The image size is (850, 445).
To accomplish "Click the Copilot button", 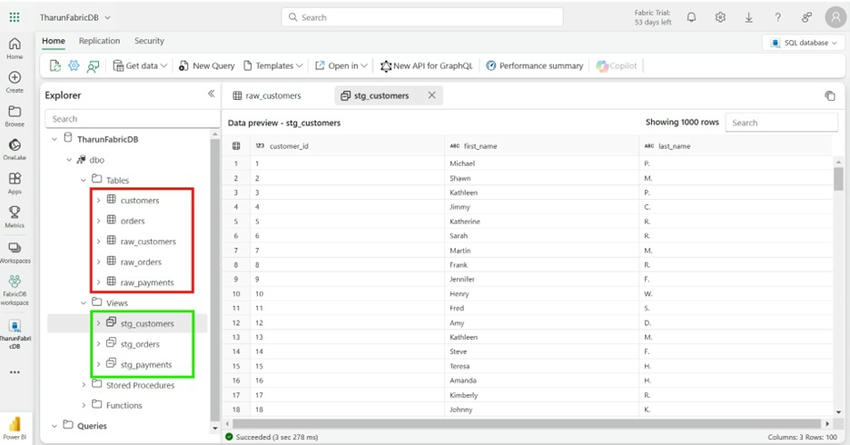I will click(x=617, y=66).
